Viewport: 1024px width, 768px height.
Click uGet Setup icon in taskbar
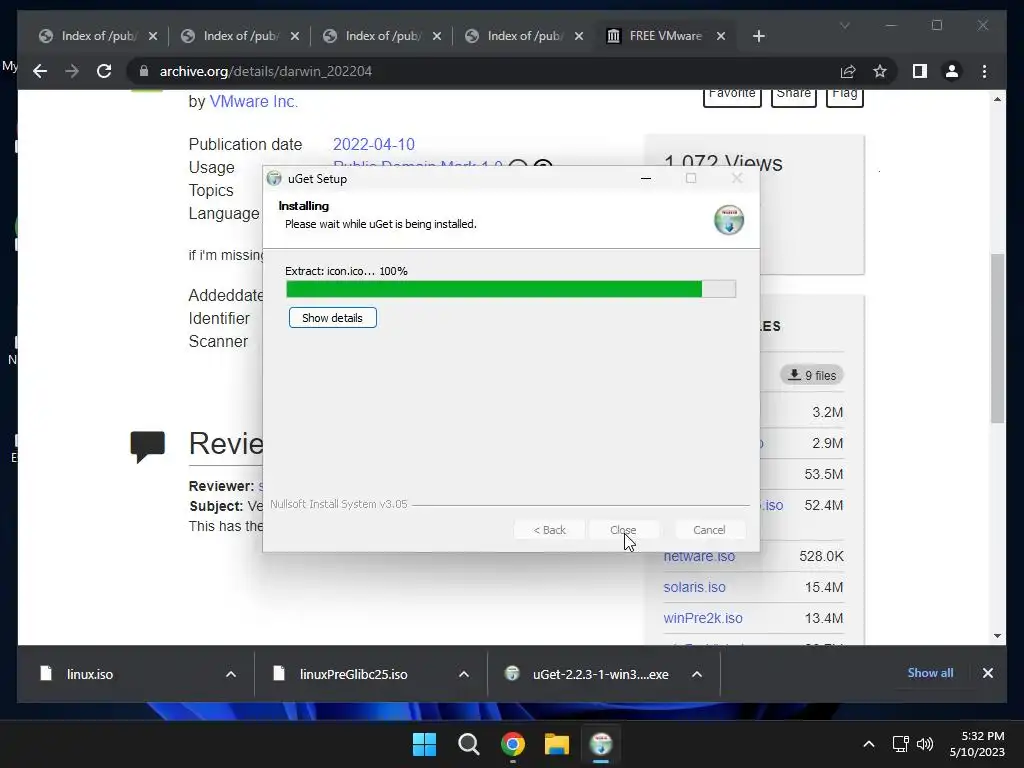point(601,744)
